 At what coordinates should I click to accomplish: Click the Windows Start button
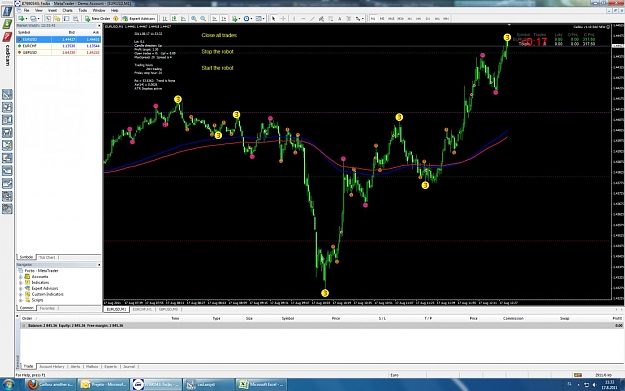8,385
